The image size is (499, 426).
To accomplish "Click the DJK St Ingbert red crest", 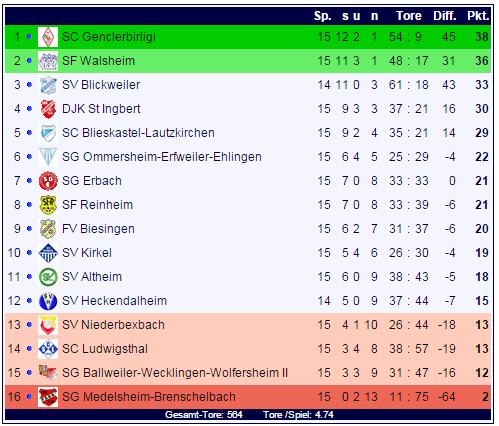I will [48, 109].
